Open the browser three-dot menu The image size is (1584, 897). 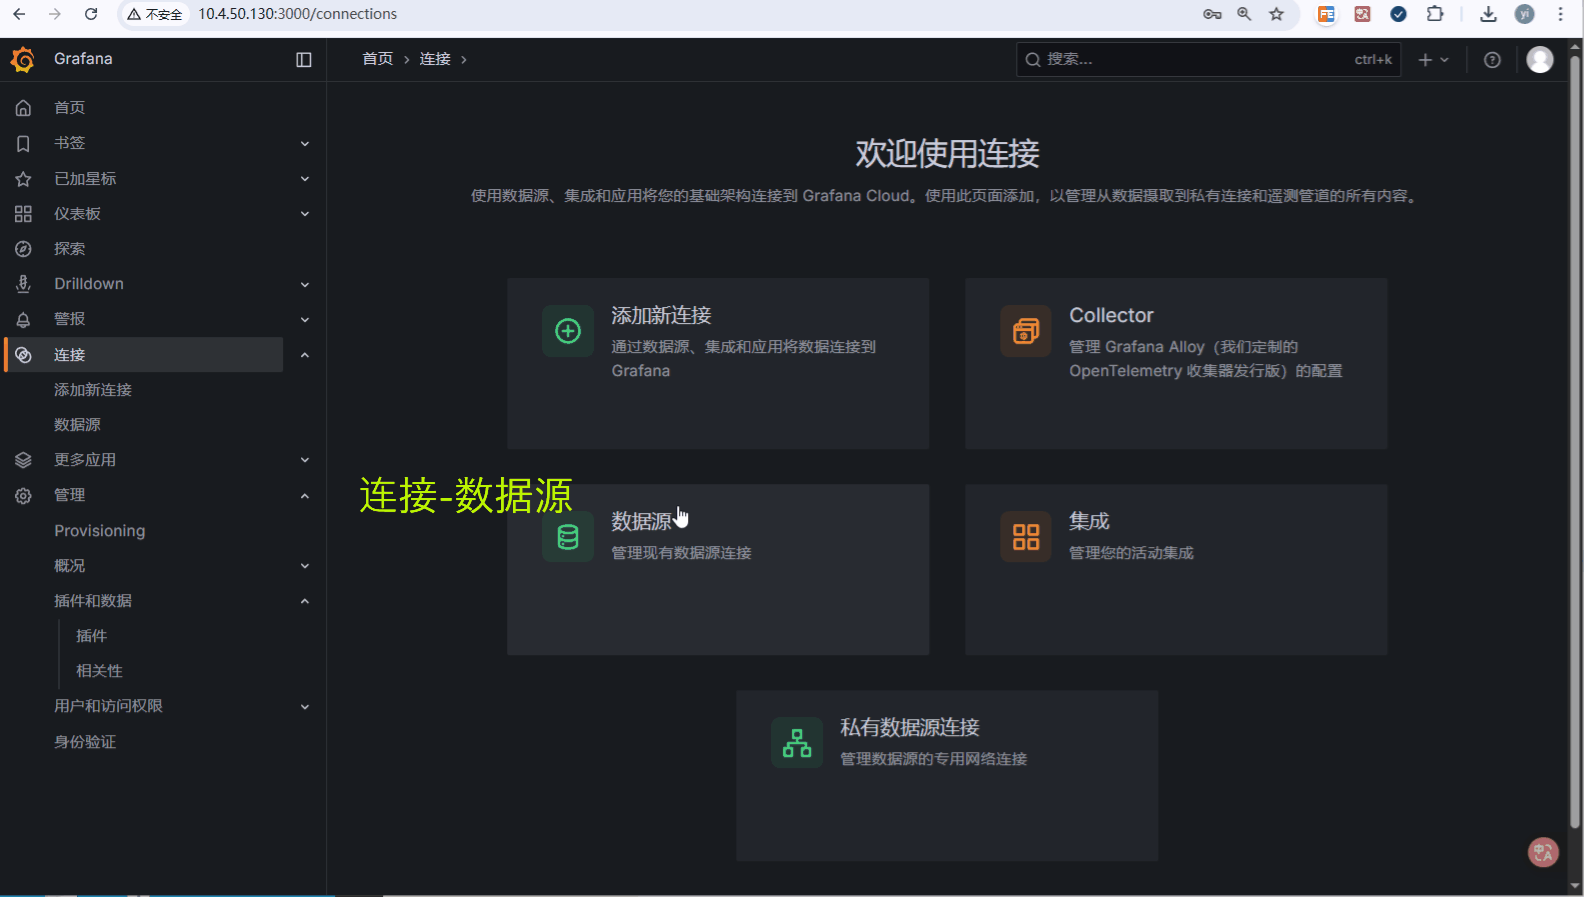(1560, 14)
